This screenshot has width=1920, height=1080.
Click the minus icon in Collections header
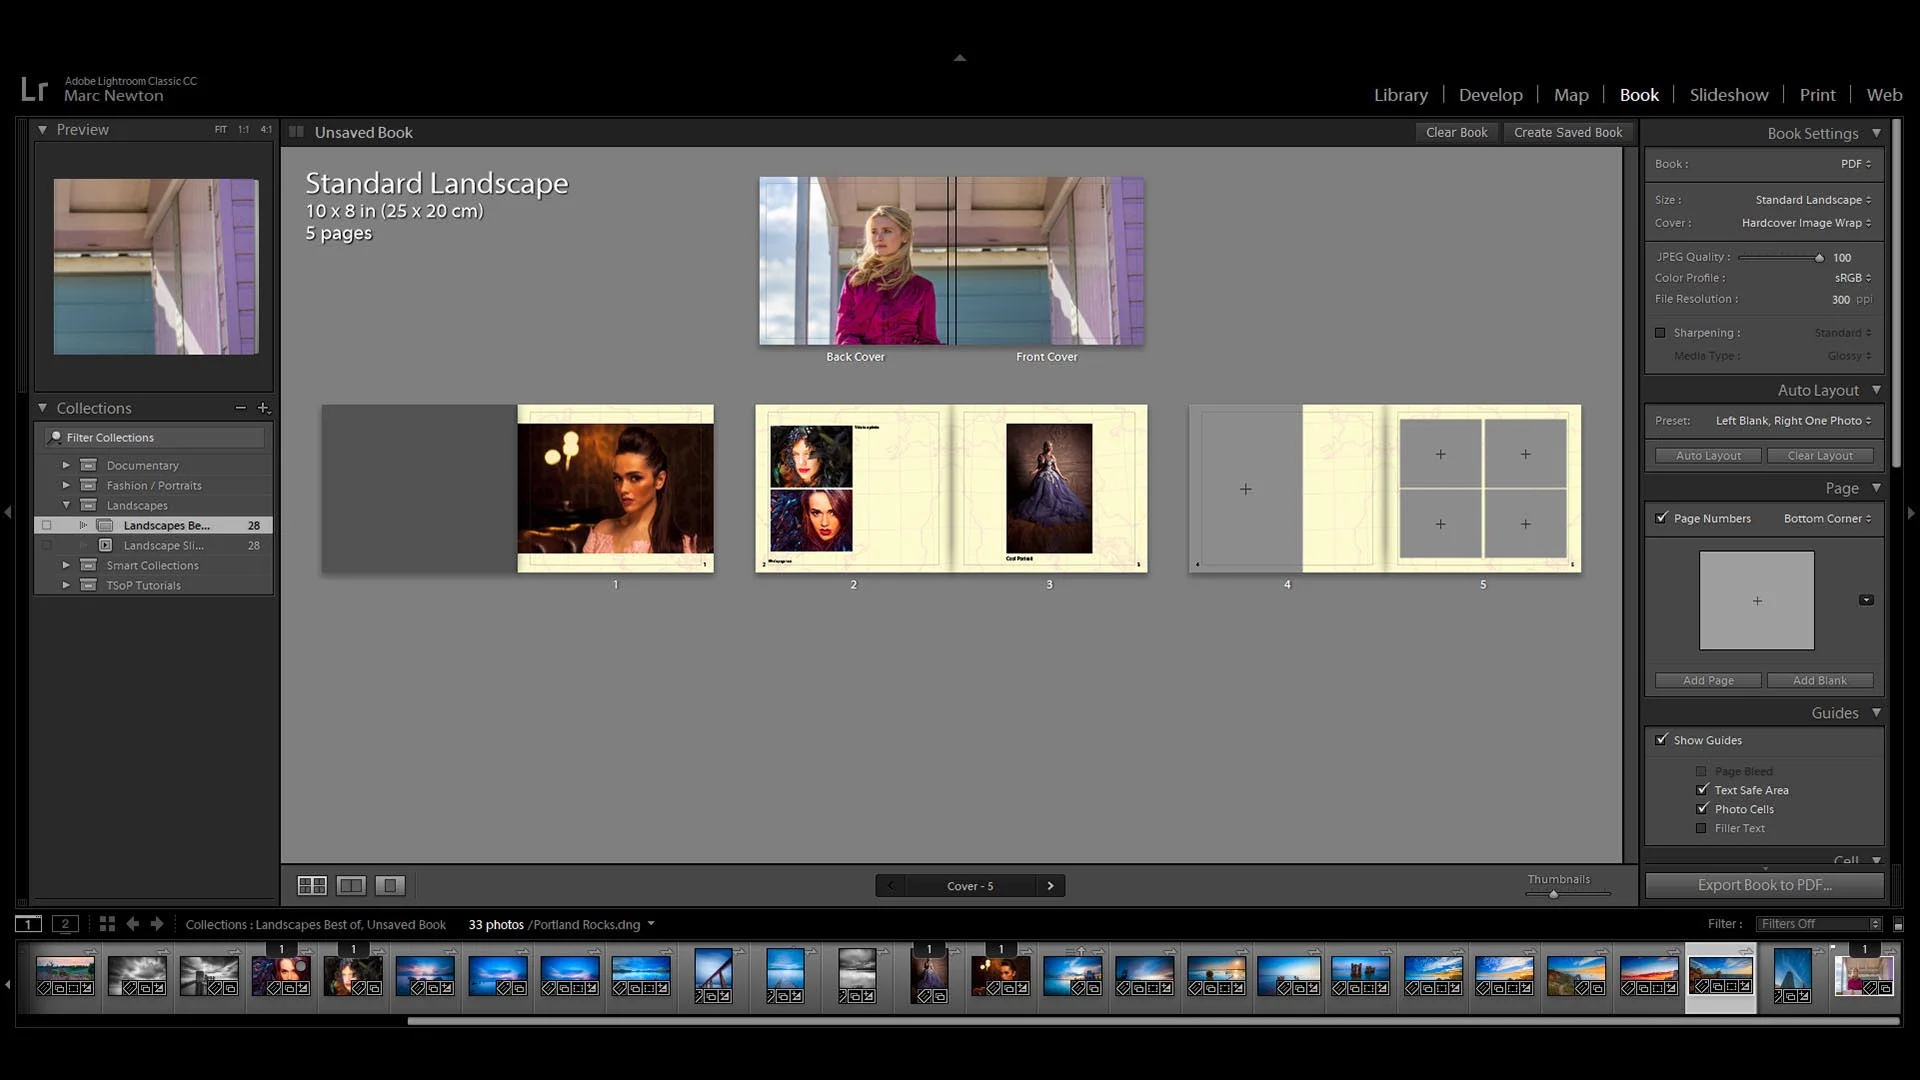240,408
